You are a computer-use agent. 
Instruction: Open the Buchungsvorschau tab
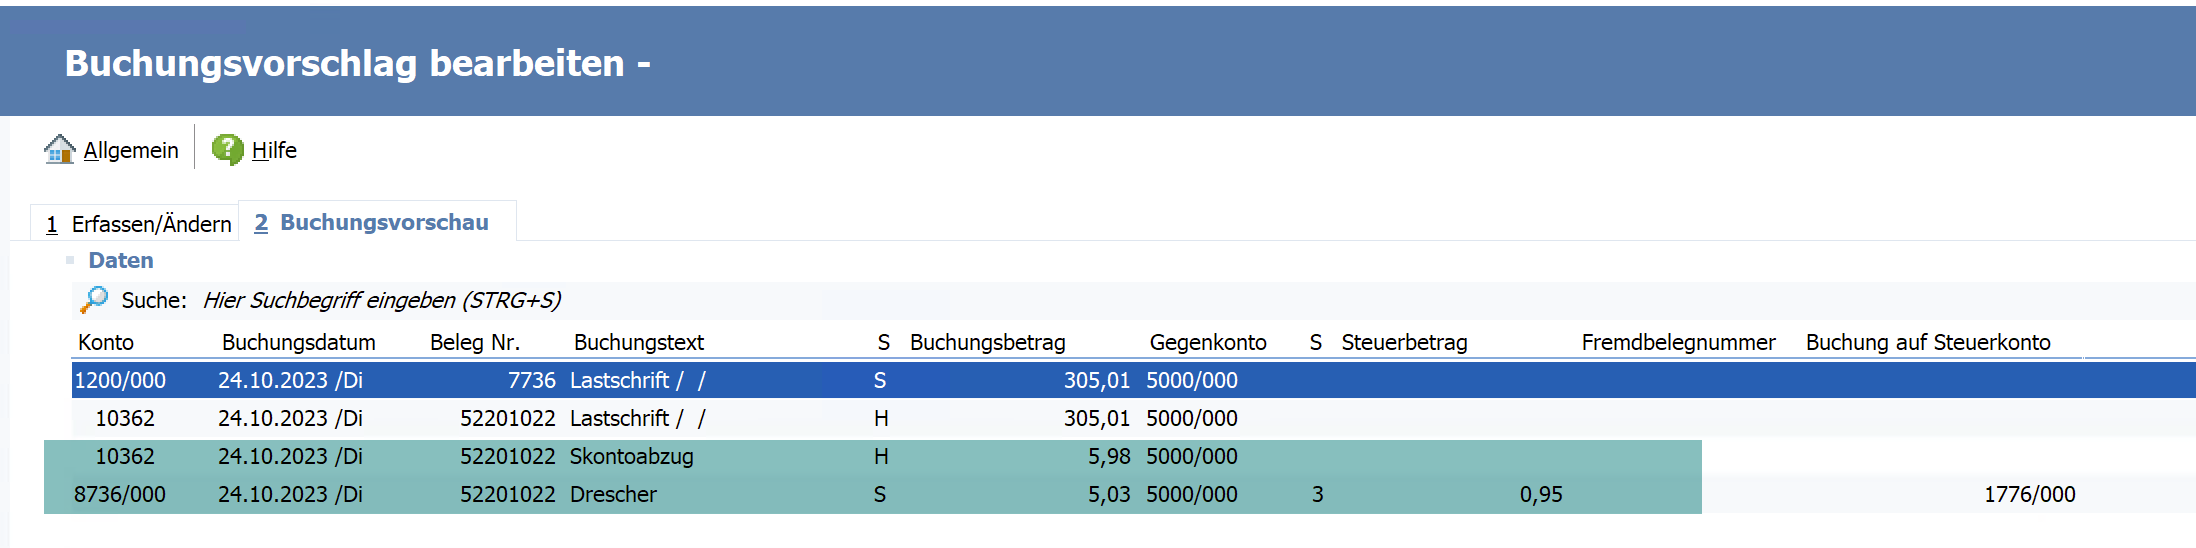tap(372, 223)
